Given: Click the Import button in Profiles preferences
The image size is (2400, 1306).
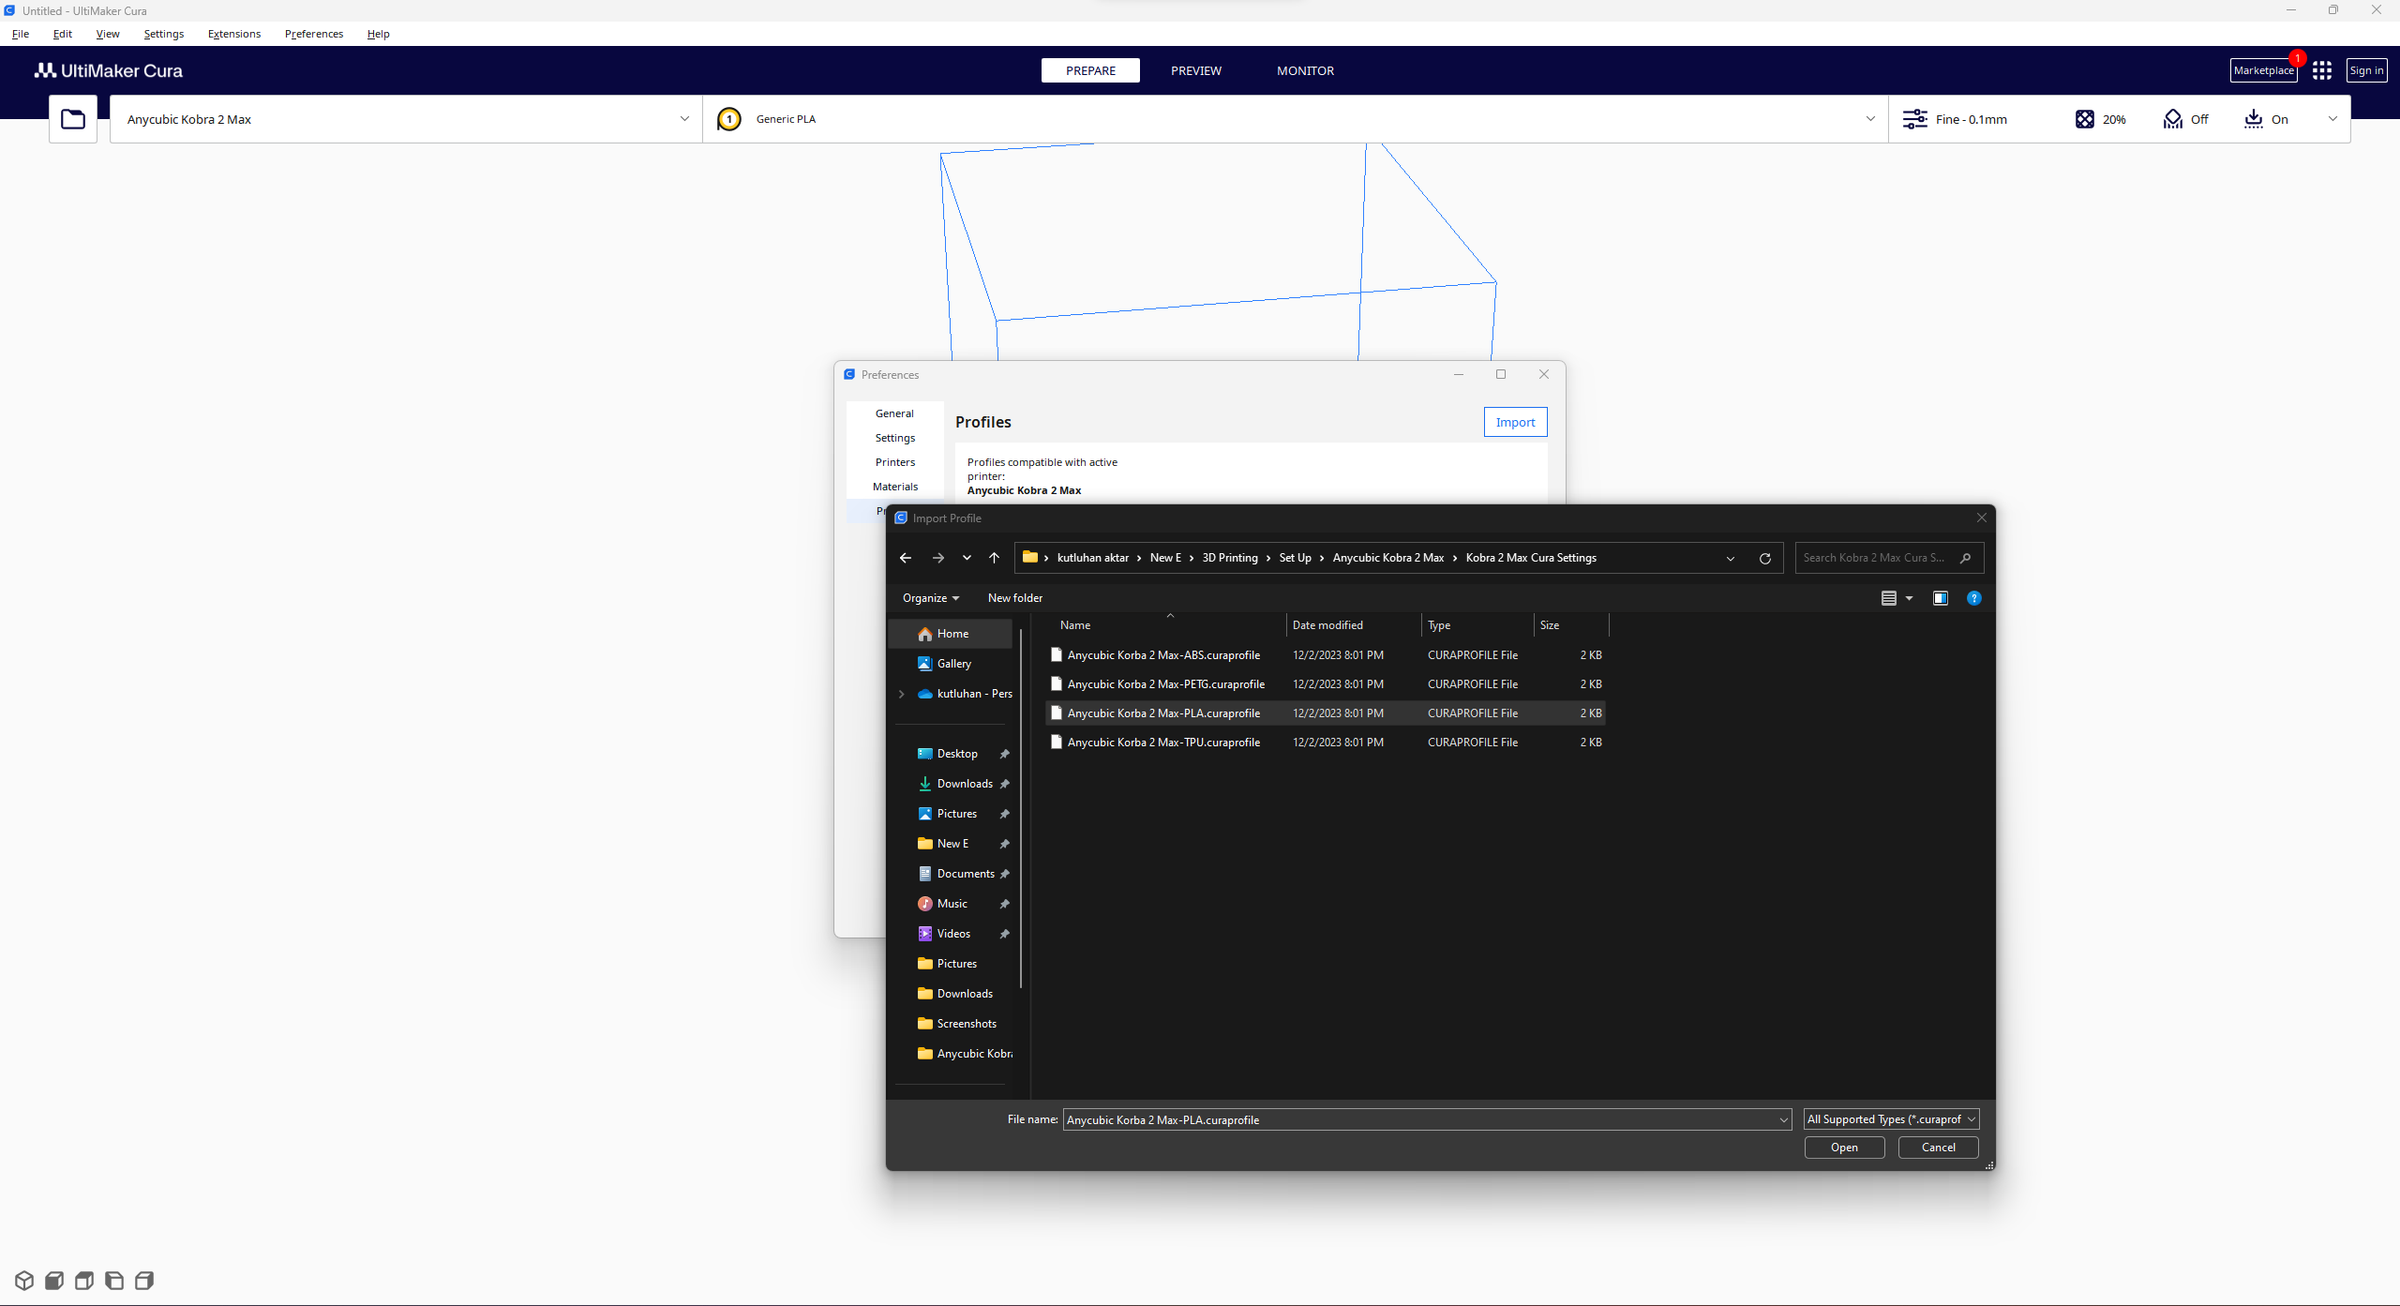Looking at the screenshot, I should tap(1515, 421).
